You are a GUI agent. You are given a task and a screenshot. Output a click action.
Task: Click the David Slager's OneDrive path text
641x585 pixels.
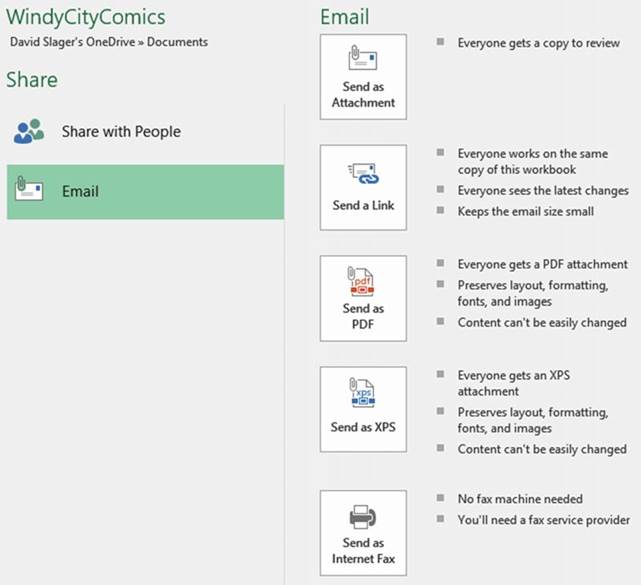[109, 42]
